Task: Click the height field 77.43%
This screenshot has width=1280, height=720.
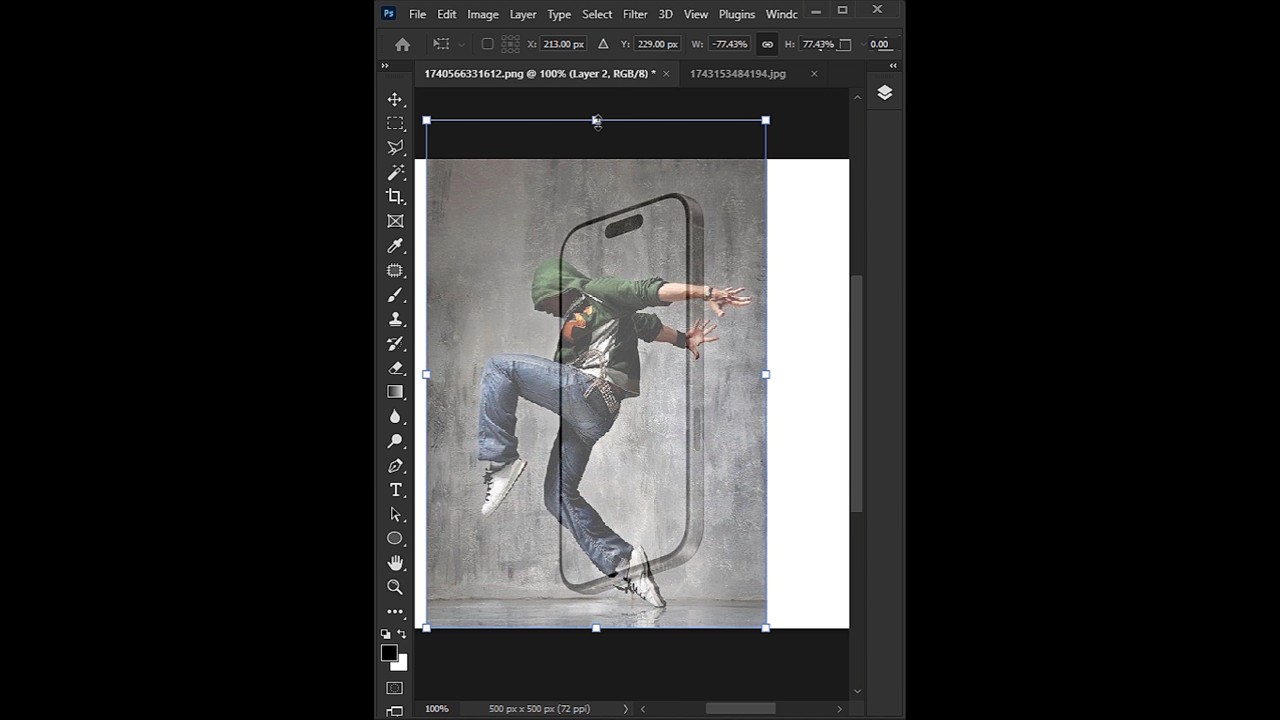Action: (x=817, y=44)
